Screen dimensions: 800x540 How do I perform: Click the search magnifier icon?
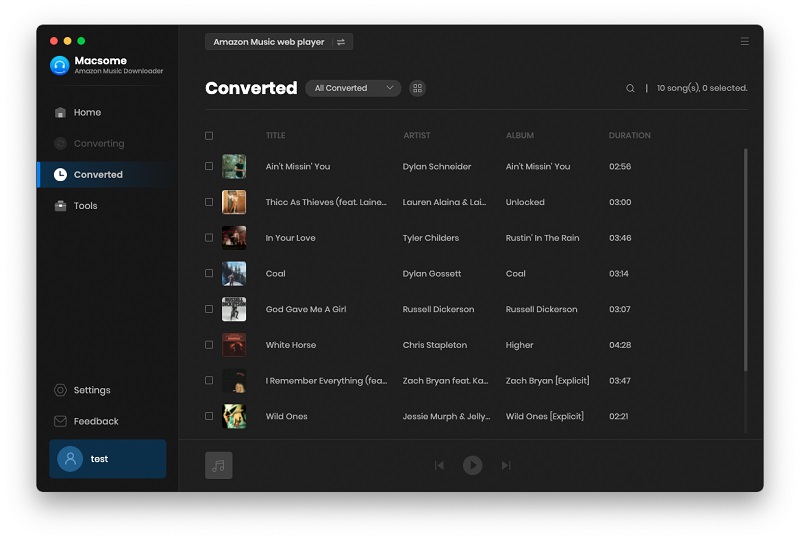[x=630, y=88]
